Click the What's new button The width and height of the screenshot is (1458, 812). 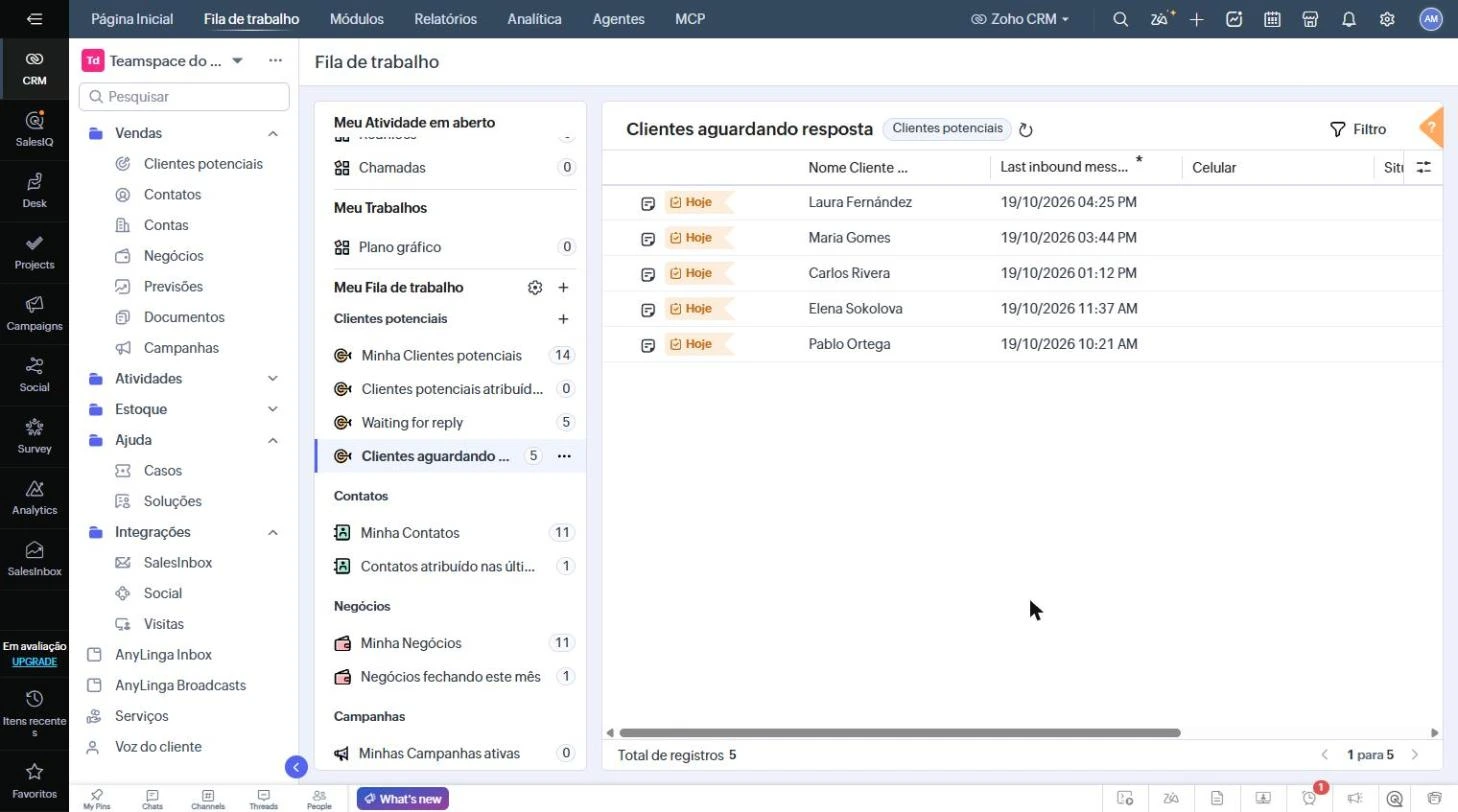403,799
